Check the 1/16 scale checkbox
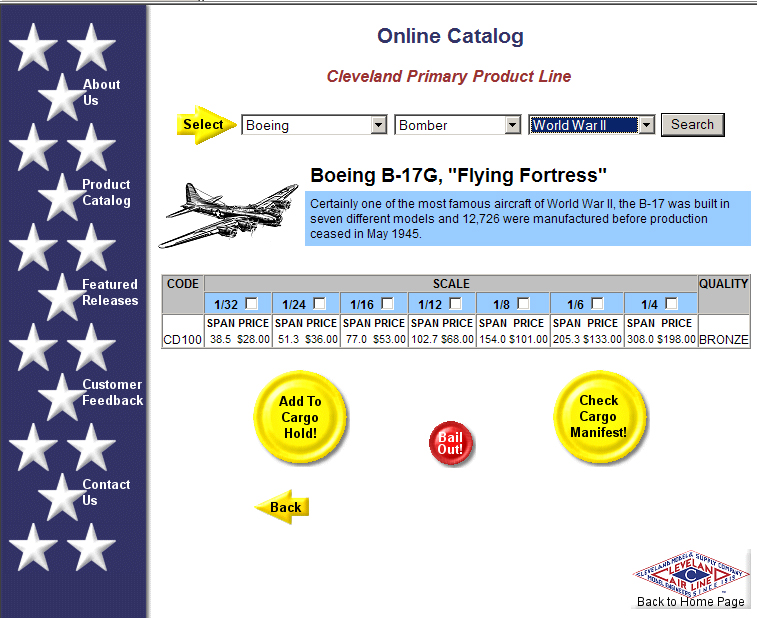This screenshot has height=618, width=757. 388,303
